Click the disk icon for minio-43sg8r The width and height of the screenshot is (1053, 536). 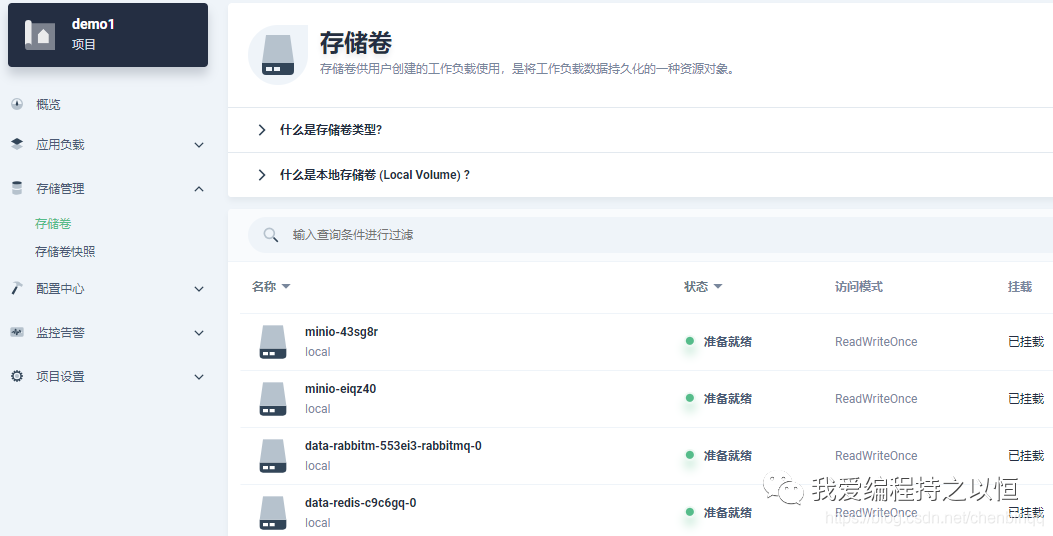(x=273, y=342)
